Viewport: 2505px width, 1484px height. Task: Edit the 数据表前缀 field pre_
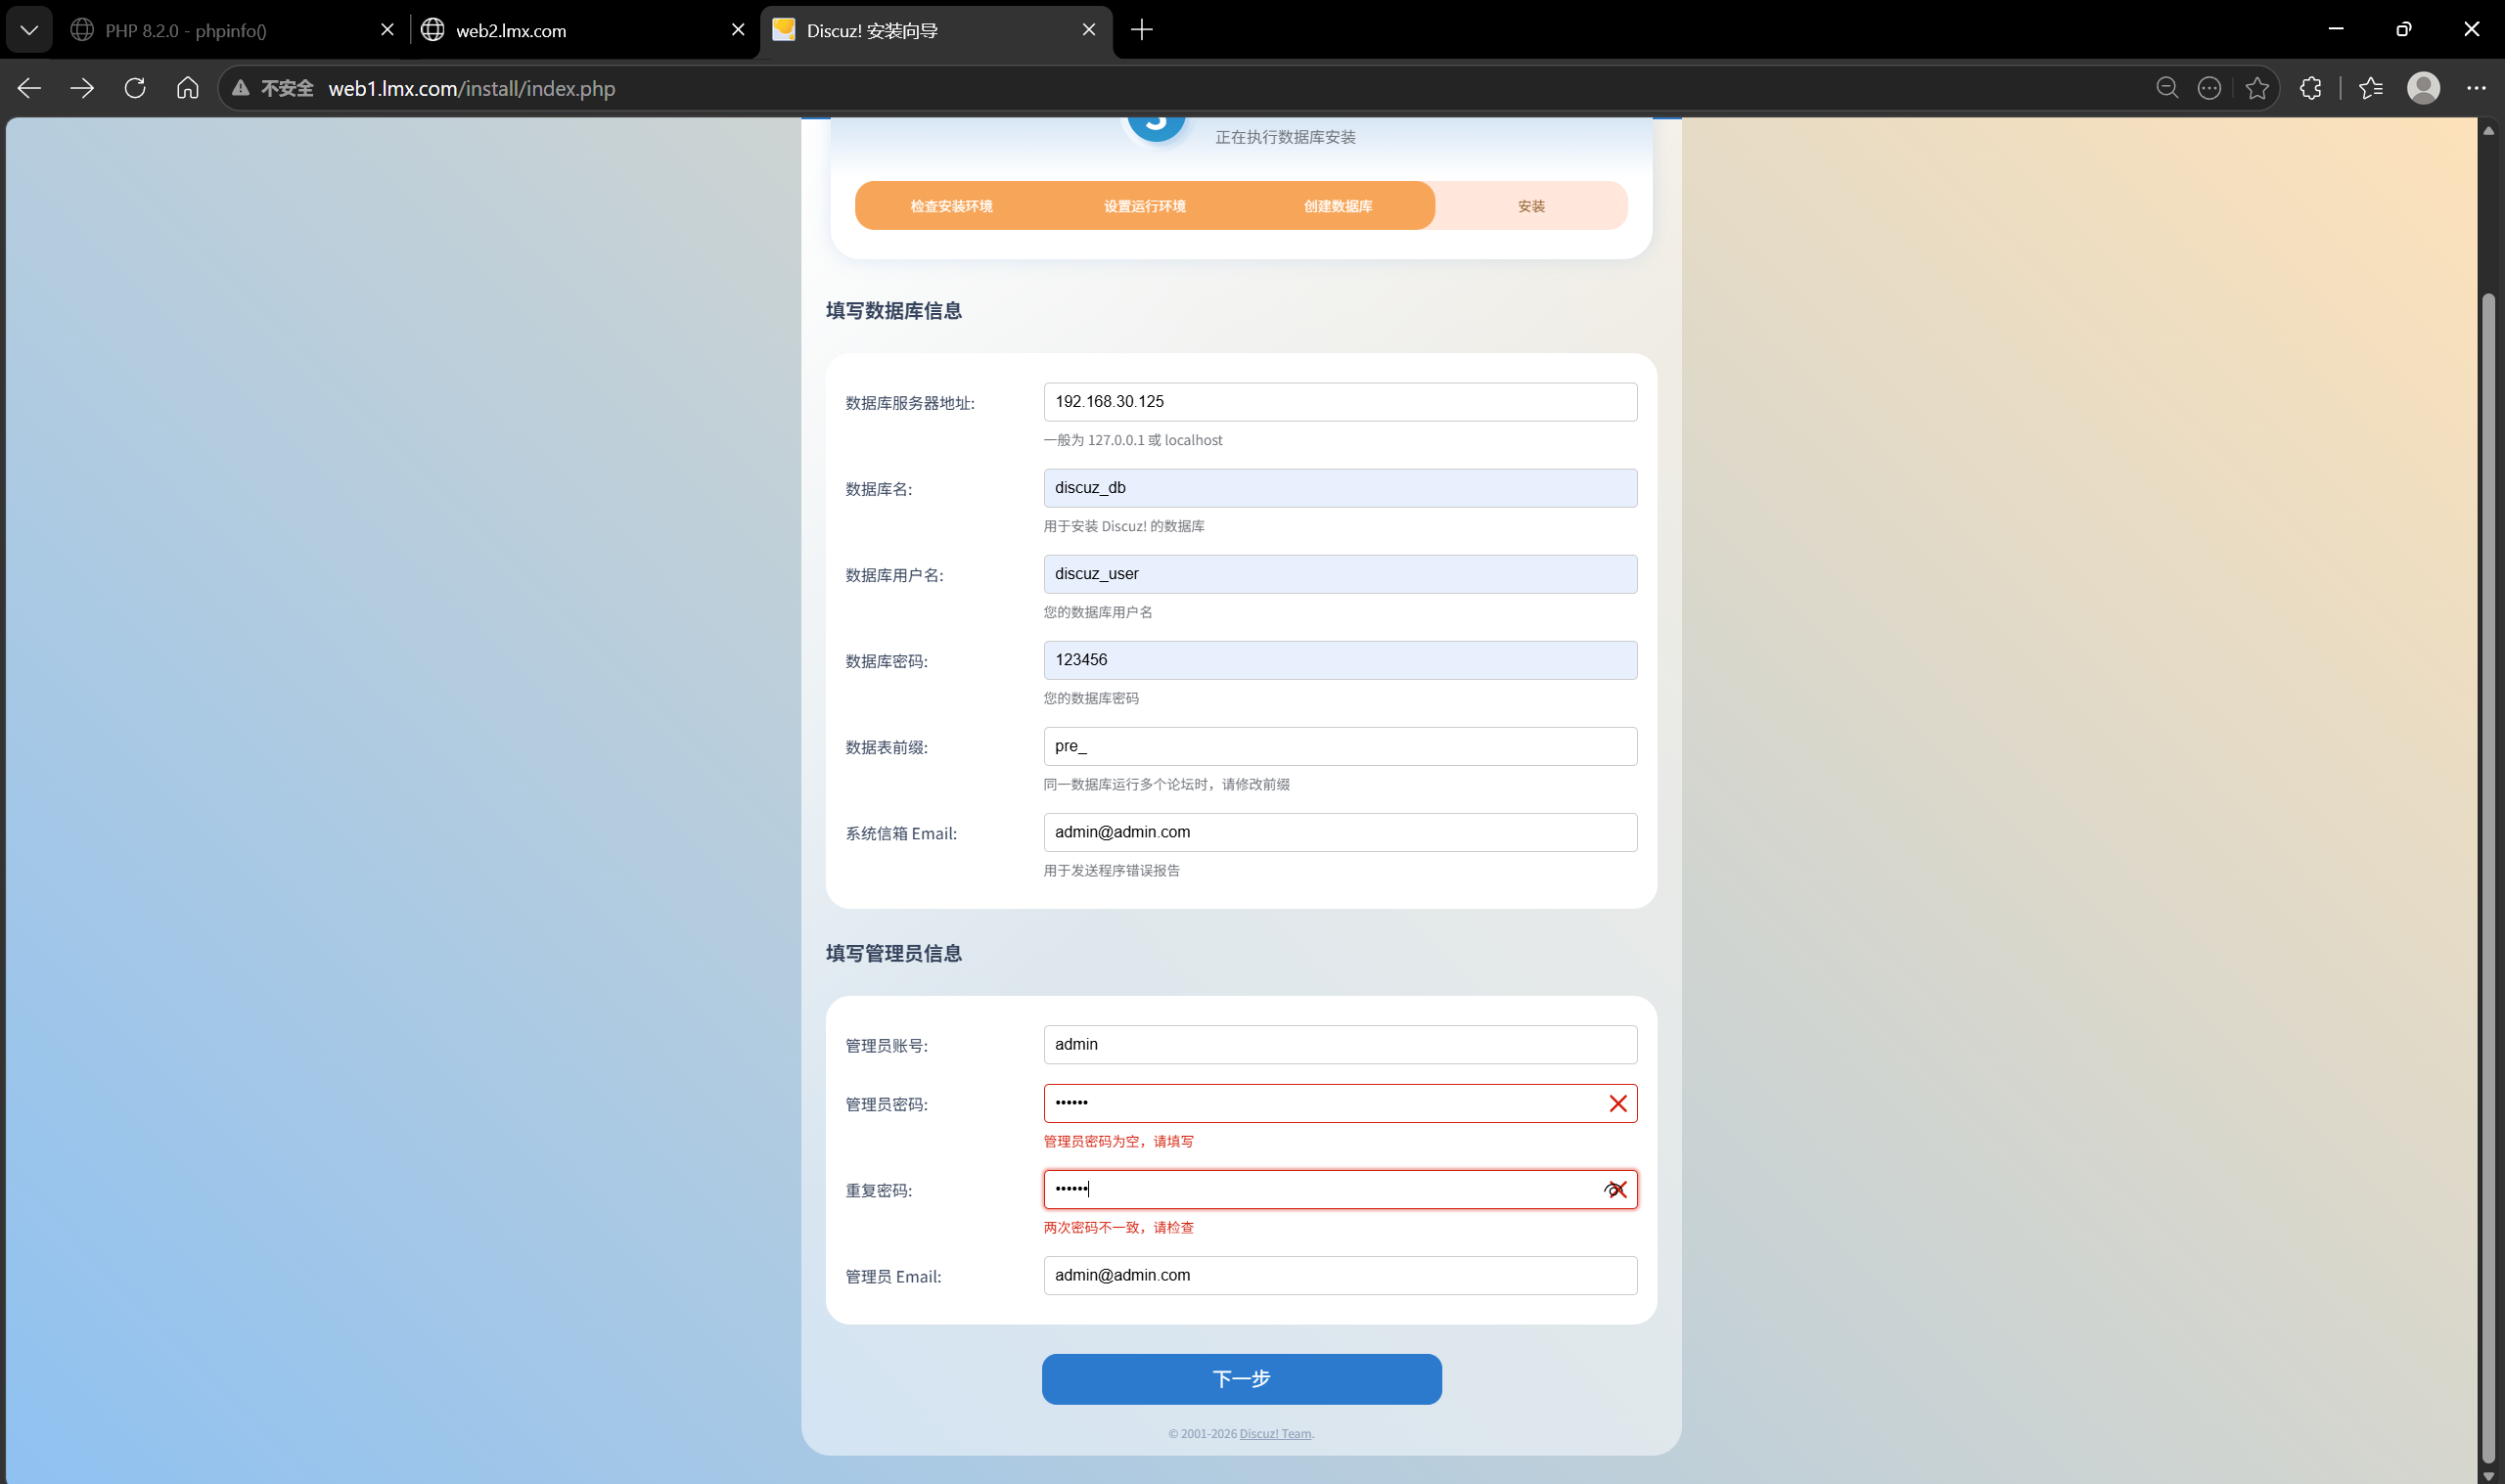point(1340,746)
